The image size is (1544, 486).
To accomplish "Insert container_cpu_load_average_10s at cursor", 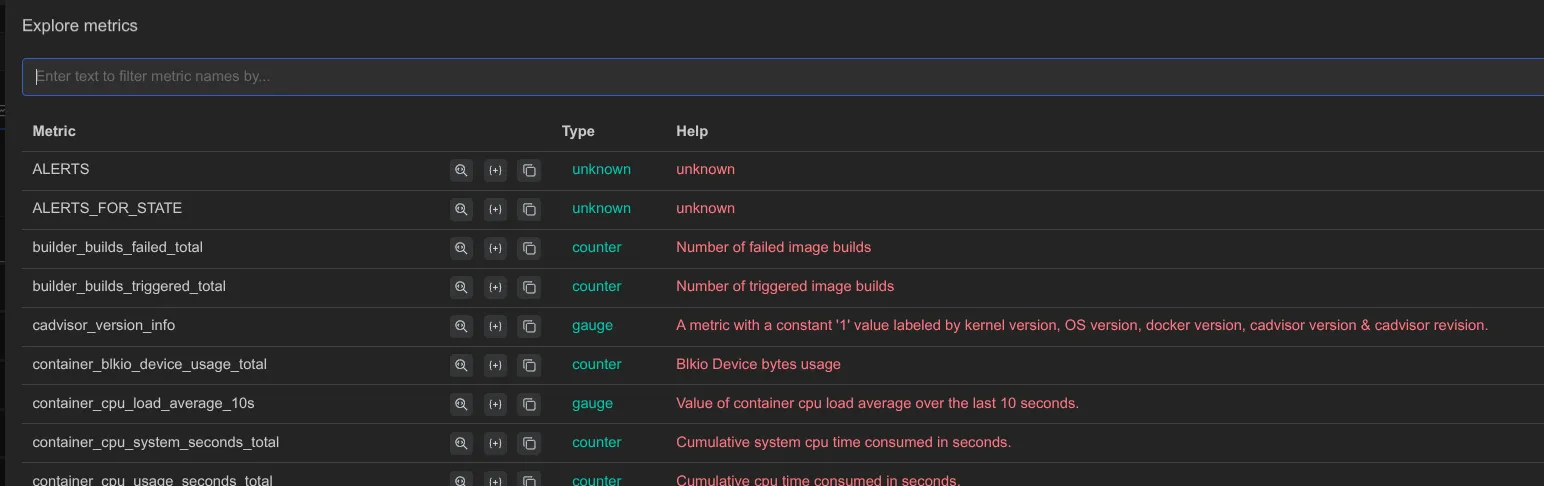I will click(x=495, y=404).
